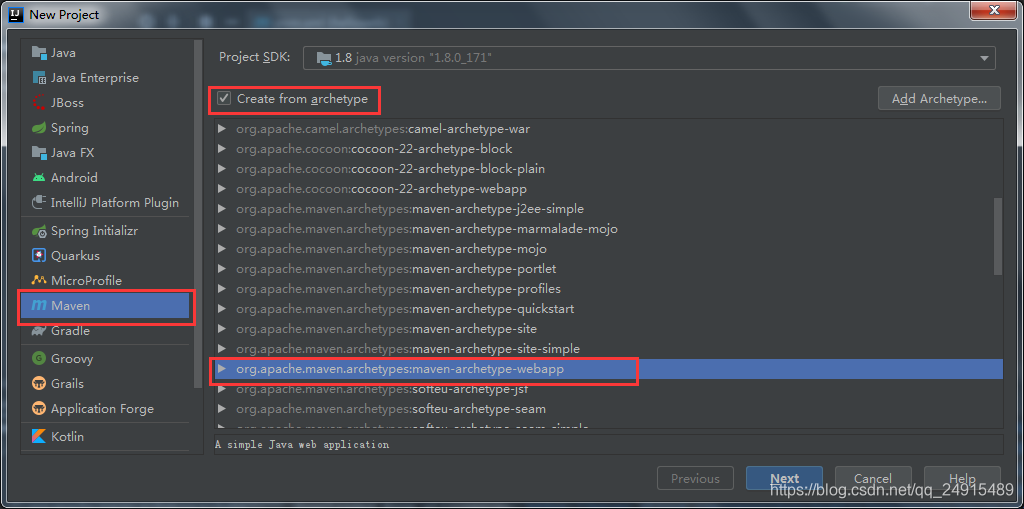1024x509 pixels.
Task: Click the project types sidebar scrollbar
Action: [199, 214]
